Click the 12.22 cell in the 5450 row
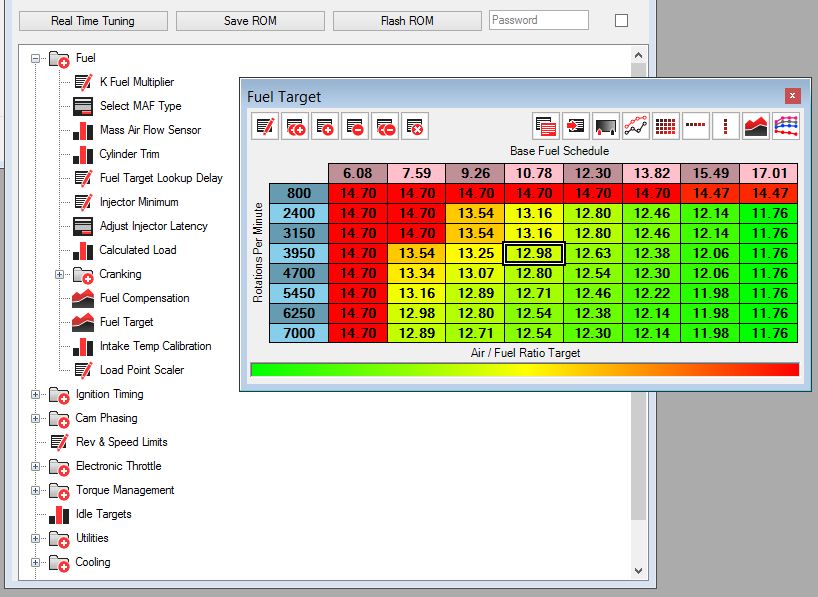Image resolution: width=818 pixels, height=597 pixels. [x=652, y=293]
